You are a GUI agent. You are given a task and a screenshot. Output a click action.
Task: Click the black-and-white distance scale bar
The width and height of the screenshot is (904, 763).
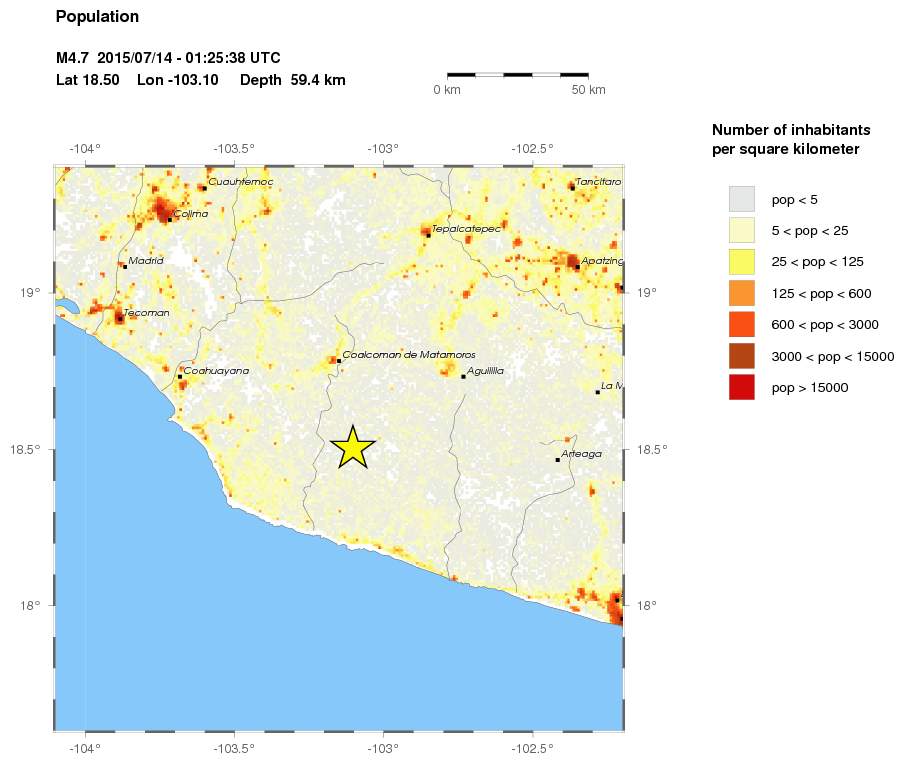(518, 74)
